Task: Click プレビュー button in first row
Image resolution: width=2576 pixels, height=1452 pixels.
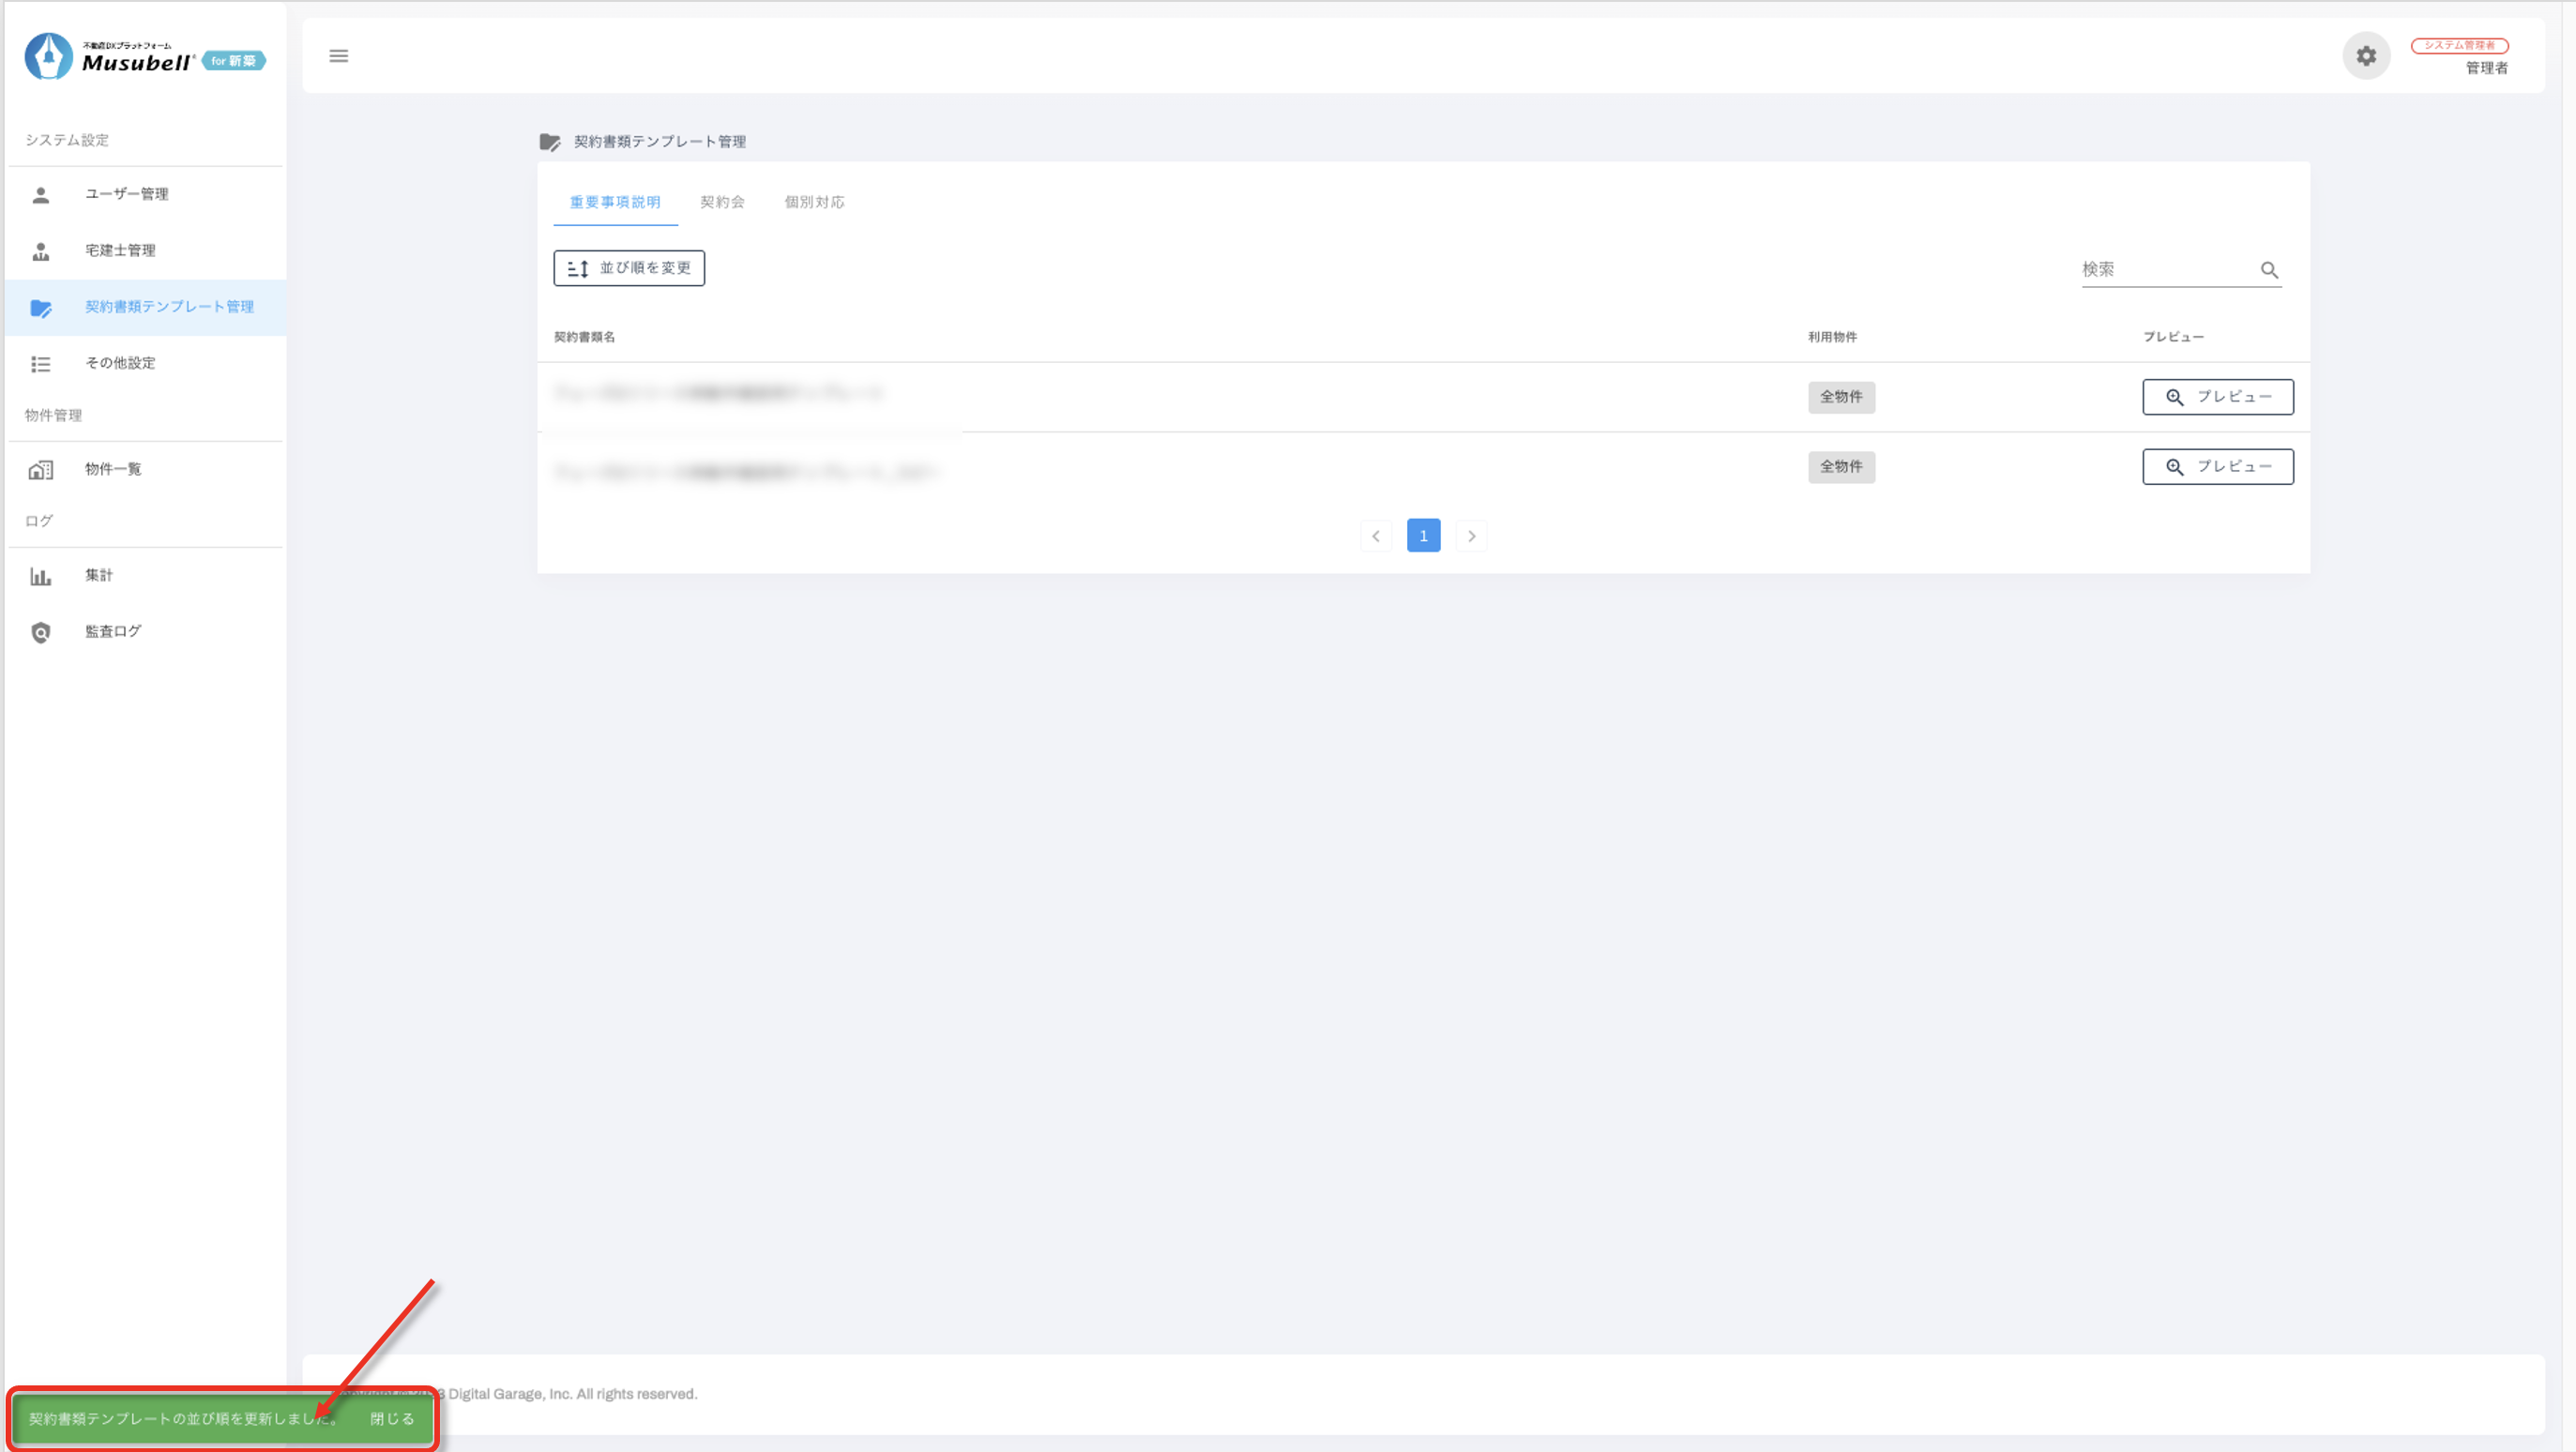Action: (2217, 397)
